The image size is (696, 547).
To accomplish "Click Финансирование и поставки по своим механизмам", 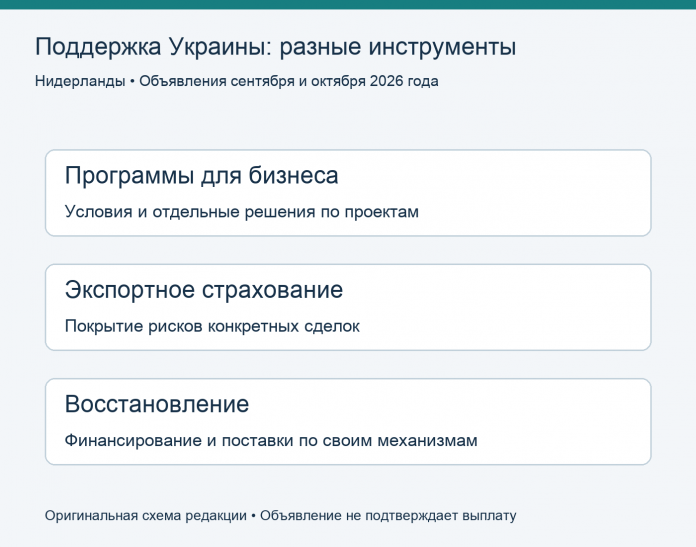I will tap(271, 441).
